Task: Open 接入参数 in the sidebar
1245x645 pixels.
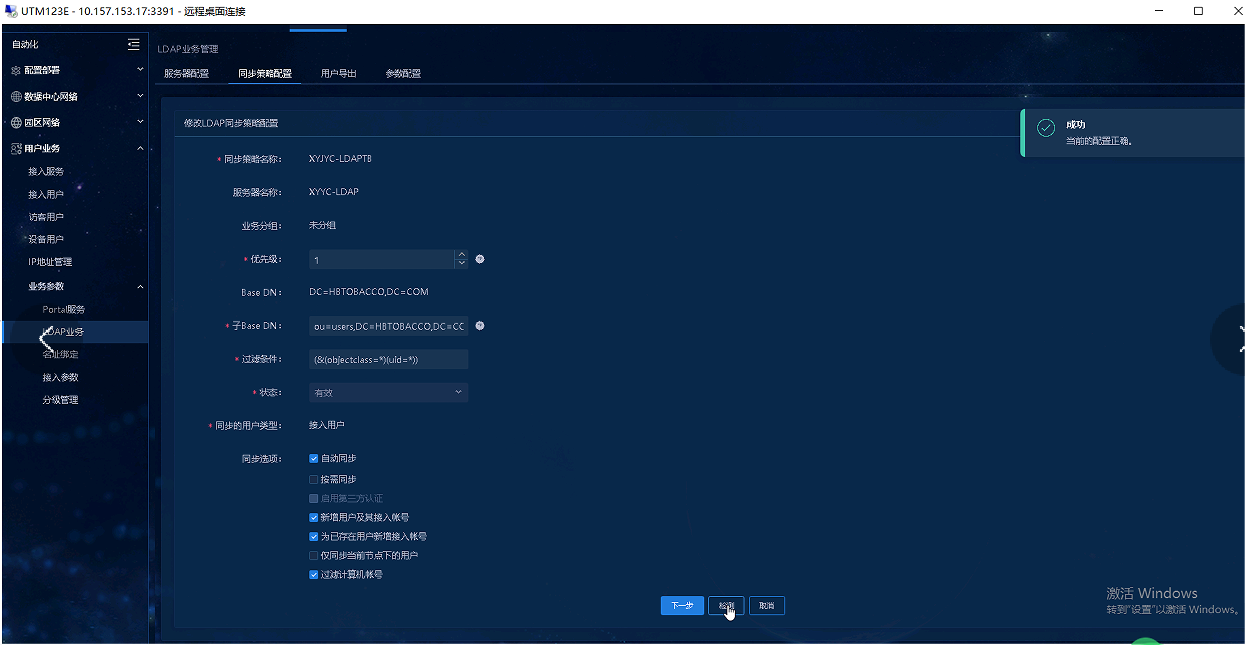Action: coord(60,377)
